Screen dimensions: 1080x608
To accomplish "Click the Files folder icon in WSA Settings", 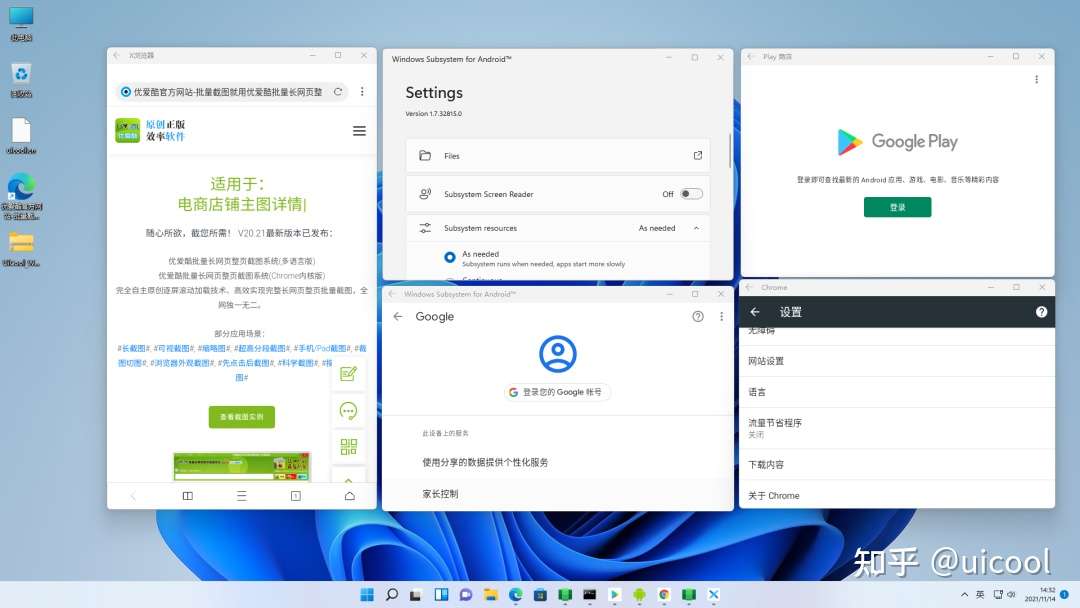I will 425,156.
